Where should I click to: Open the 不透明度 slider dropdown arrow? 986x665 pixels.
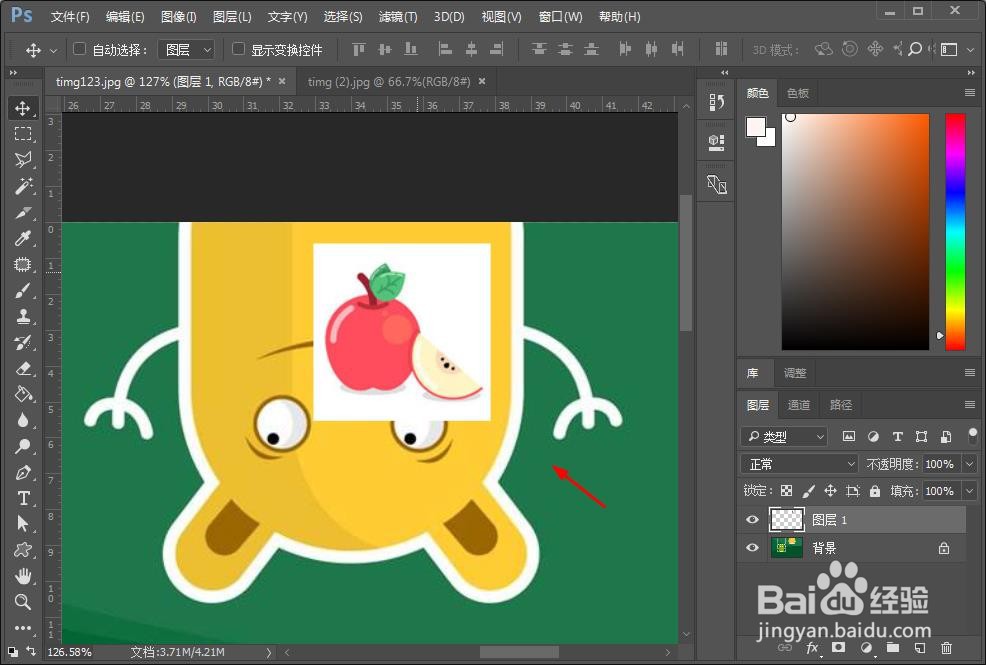click(970, 464)
